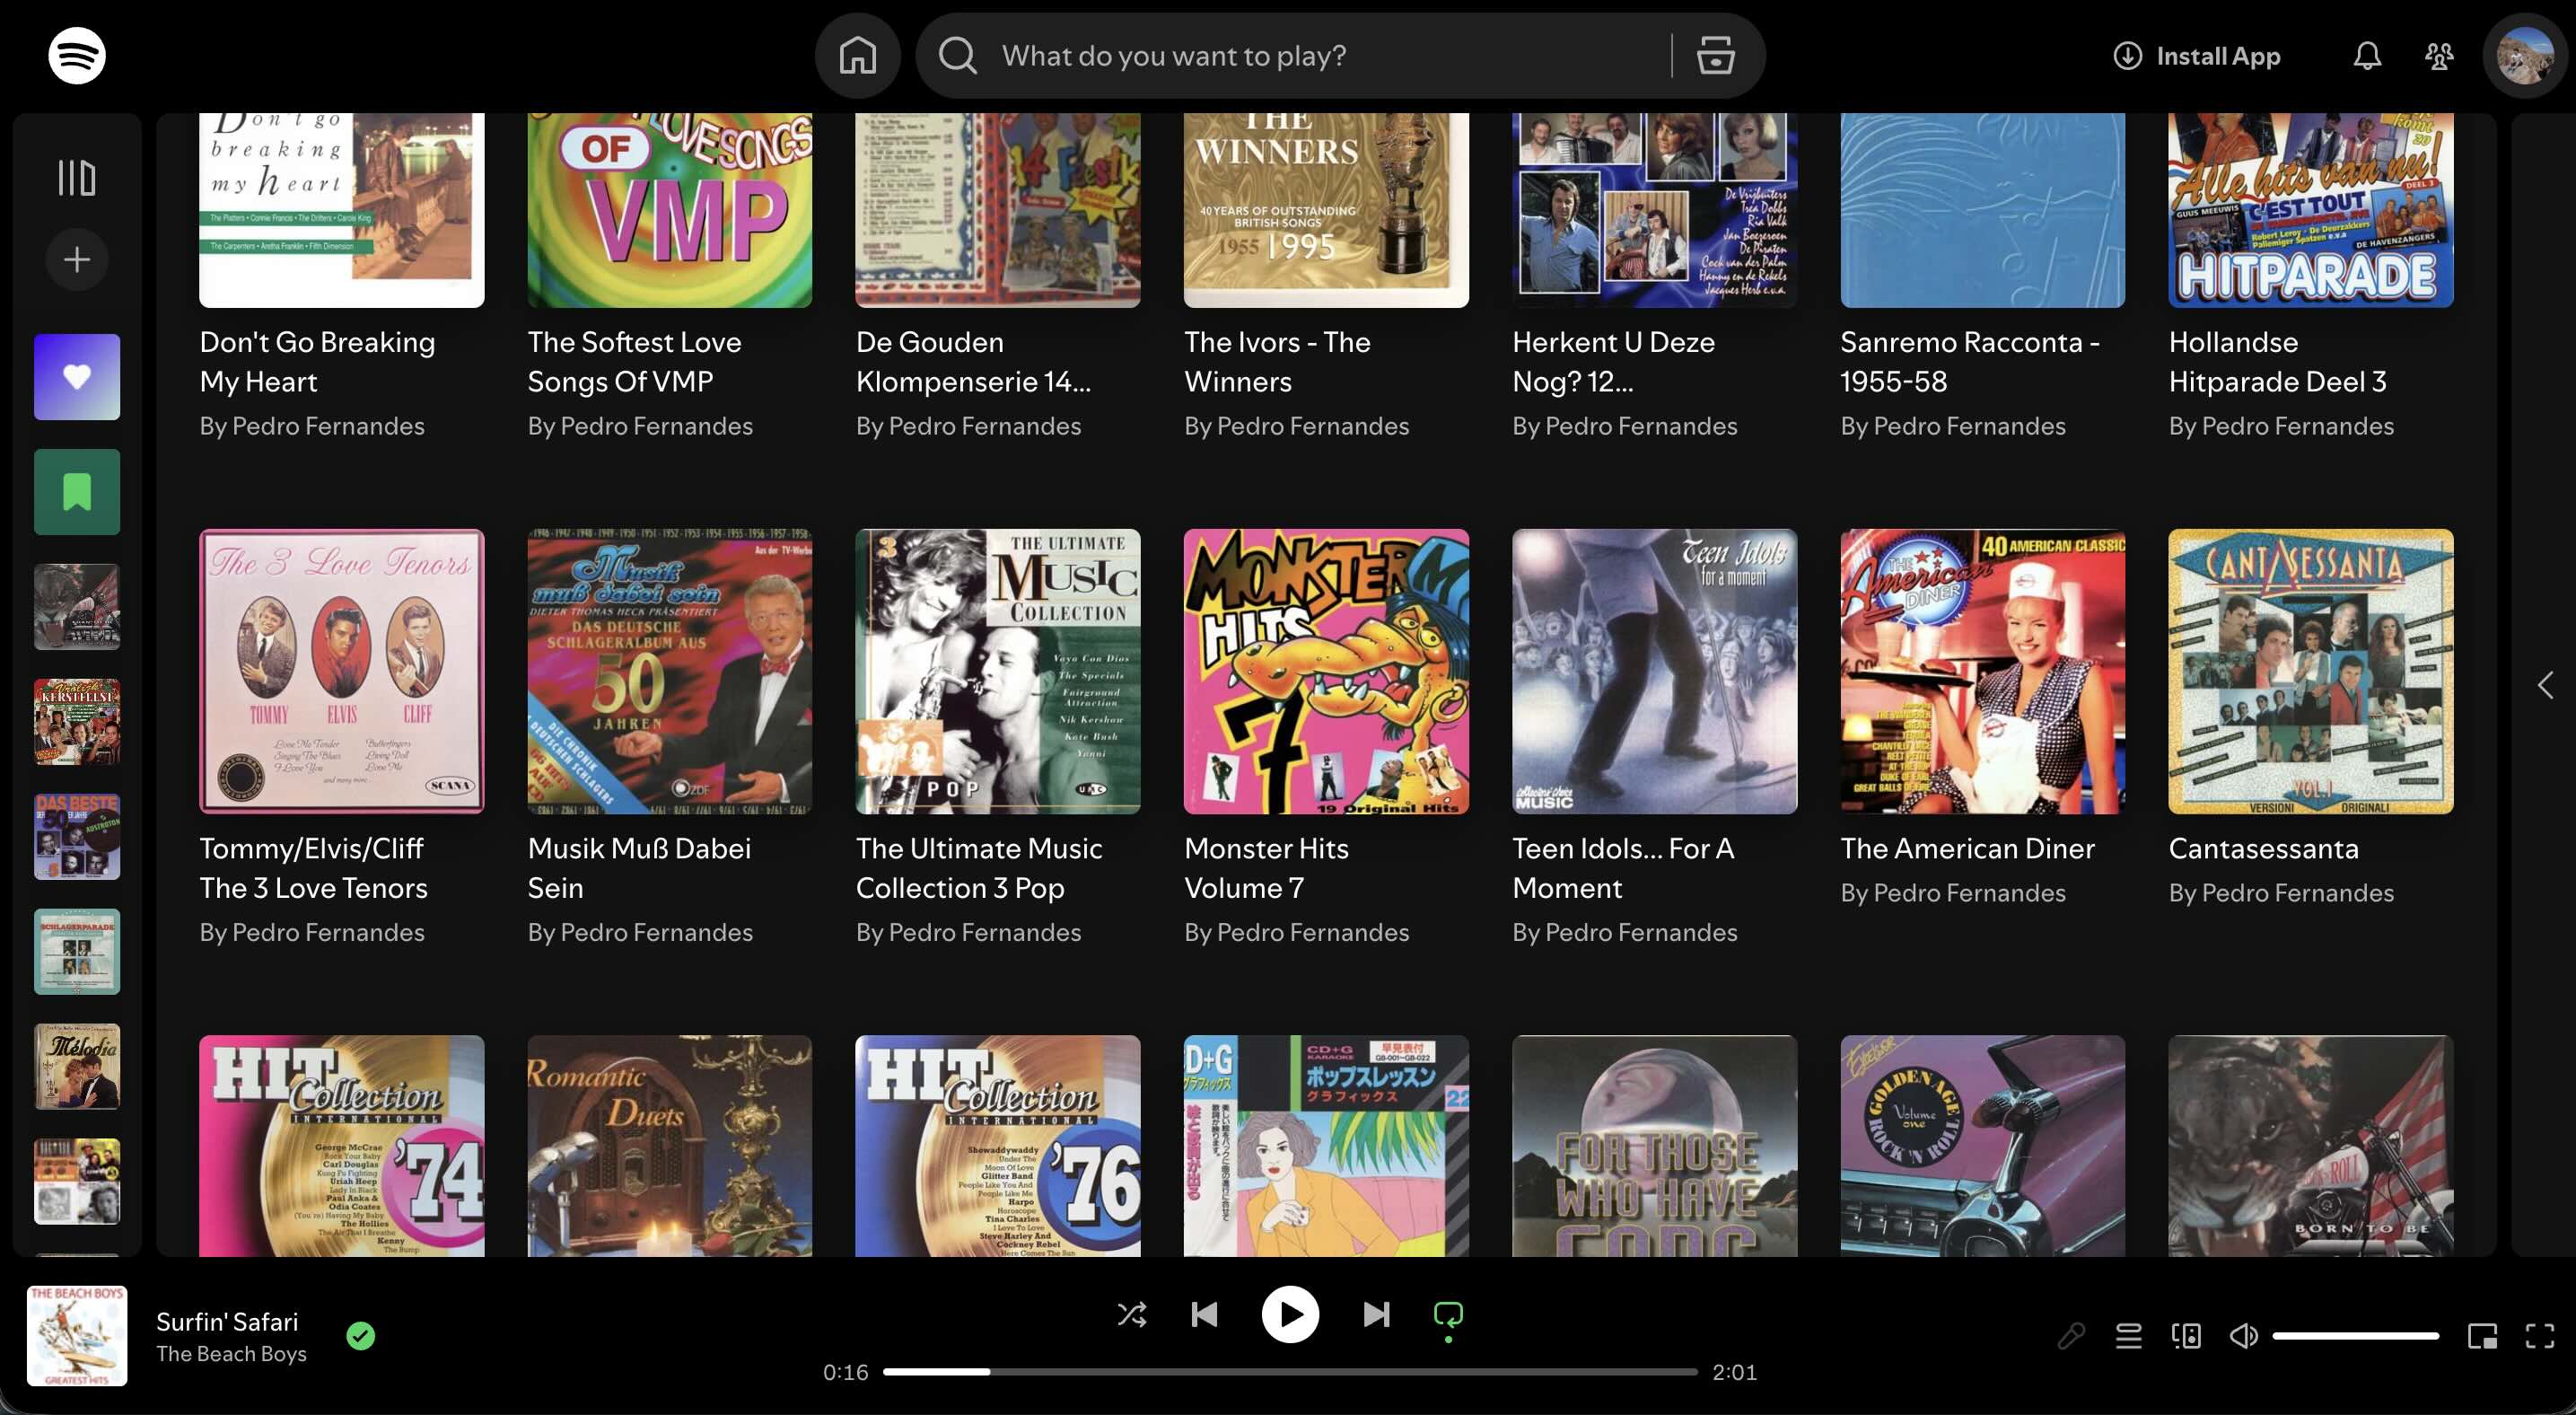Open the Browse icon in the search bar

[1715, 56]
